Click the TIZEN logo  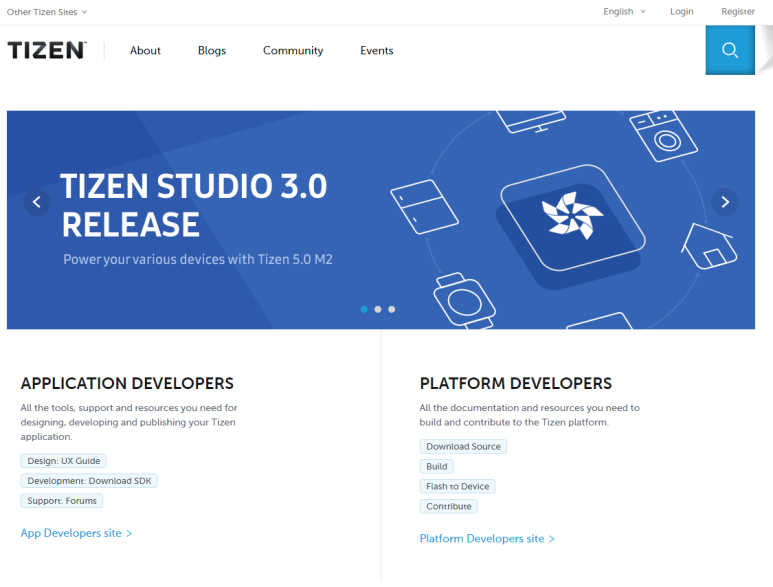pyautogui.click(x=47, y=50)
